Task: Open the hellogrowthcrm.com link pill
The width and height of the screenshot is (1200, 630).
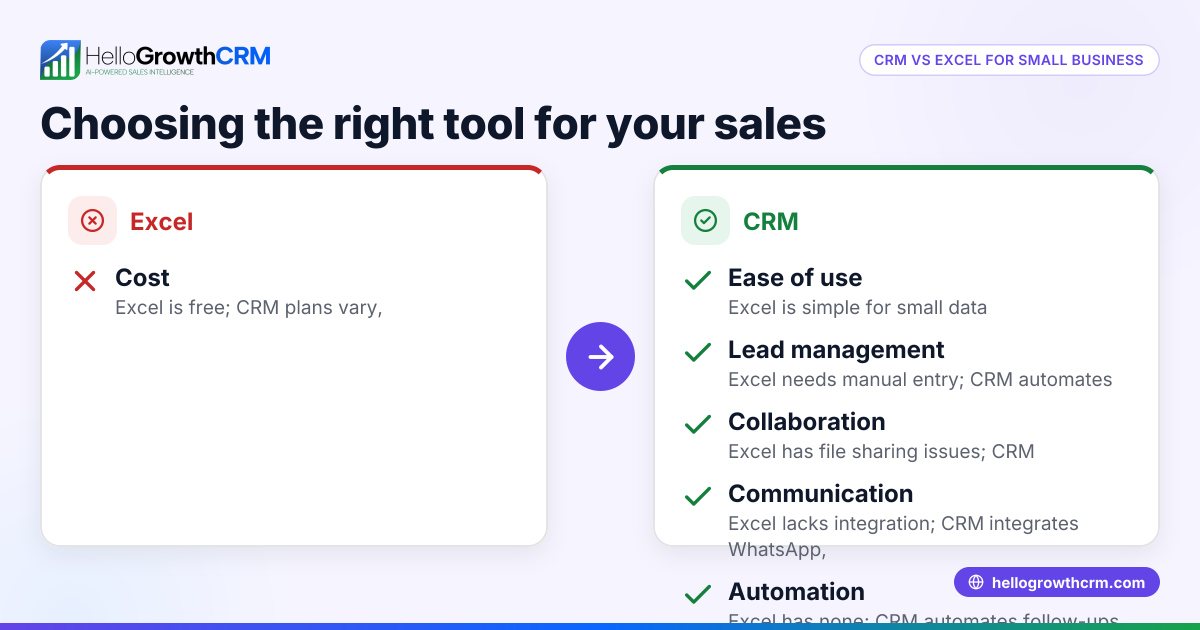Action: point(1056,582)
